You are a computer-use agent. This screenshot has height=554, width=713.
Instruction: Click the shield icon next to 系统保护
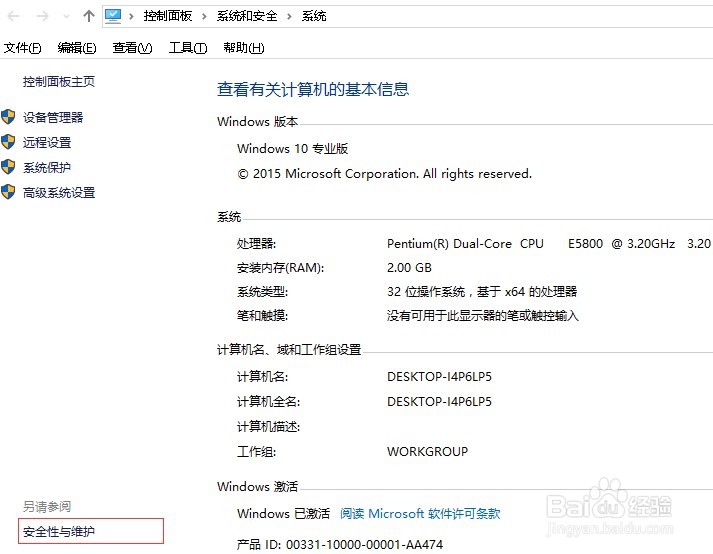click(x=8, y=167)
